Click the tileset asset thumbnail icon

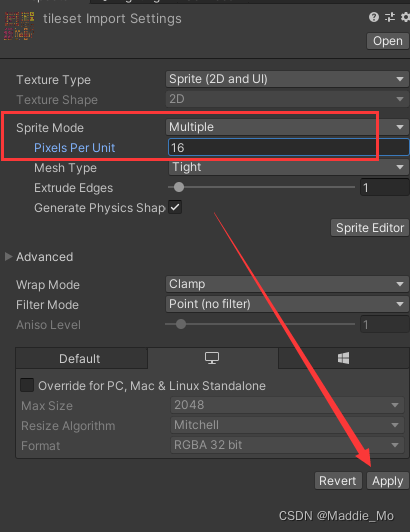tap(19, 26)
